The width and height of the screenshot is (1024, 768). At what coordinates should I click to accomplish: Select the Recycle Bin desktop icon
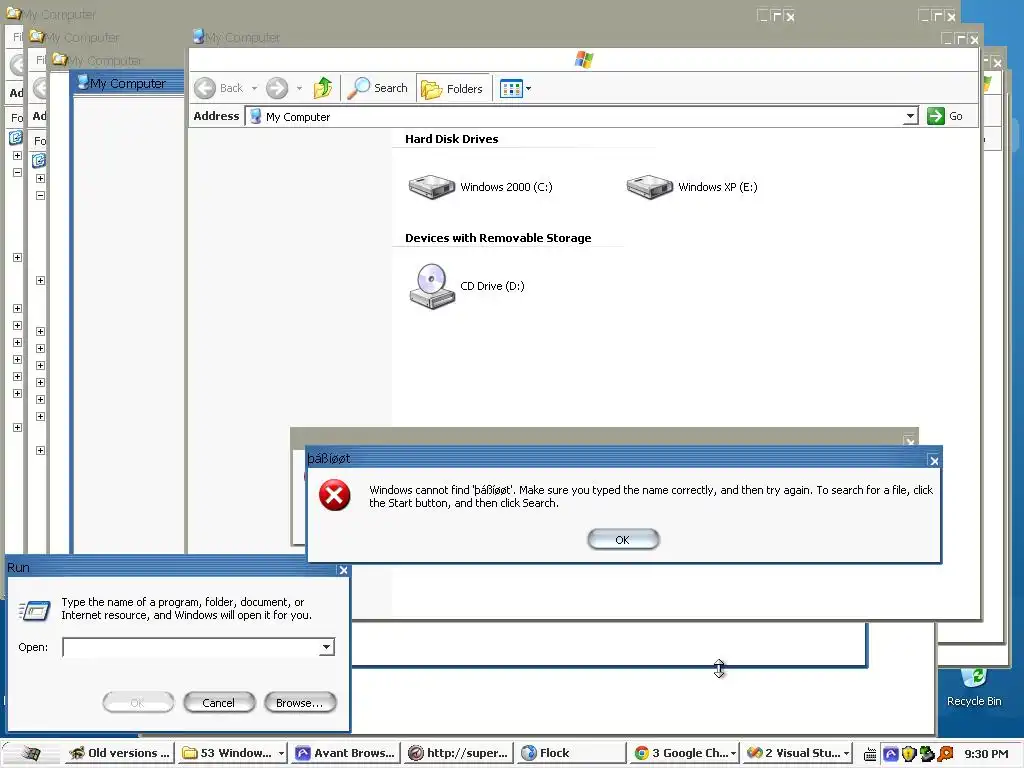pyautogui.click(x=974, y=686)
